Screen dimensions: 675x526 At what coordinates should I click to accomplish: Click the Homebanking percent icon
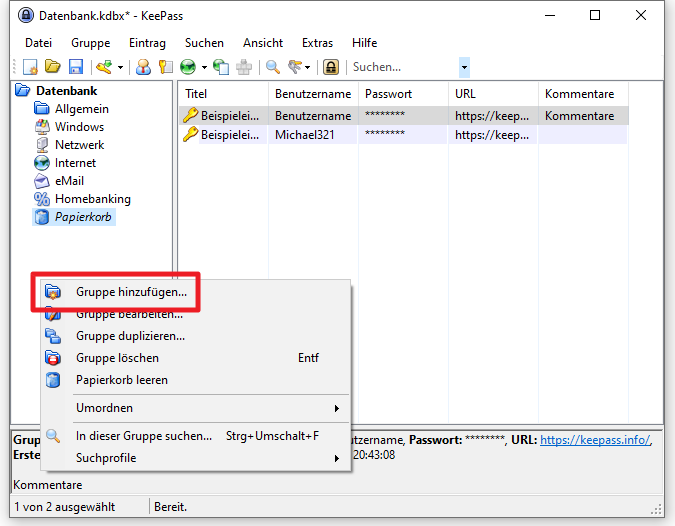click(42, 199)
